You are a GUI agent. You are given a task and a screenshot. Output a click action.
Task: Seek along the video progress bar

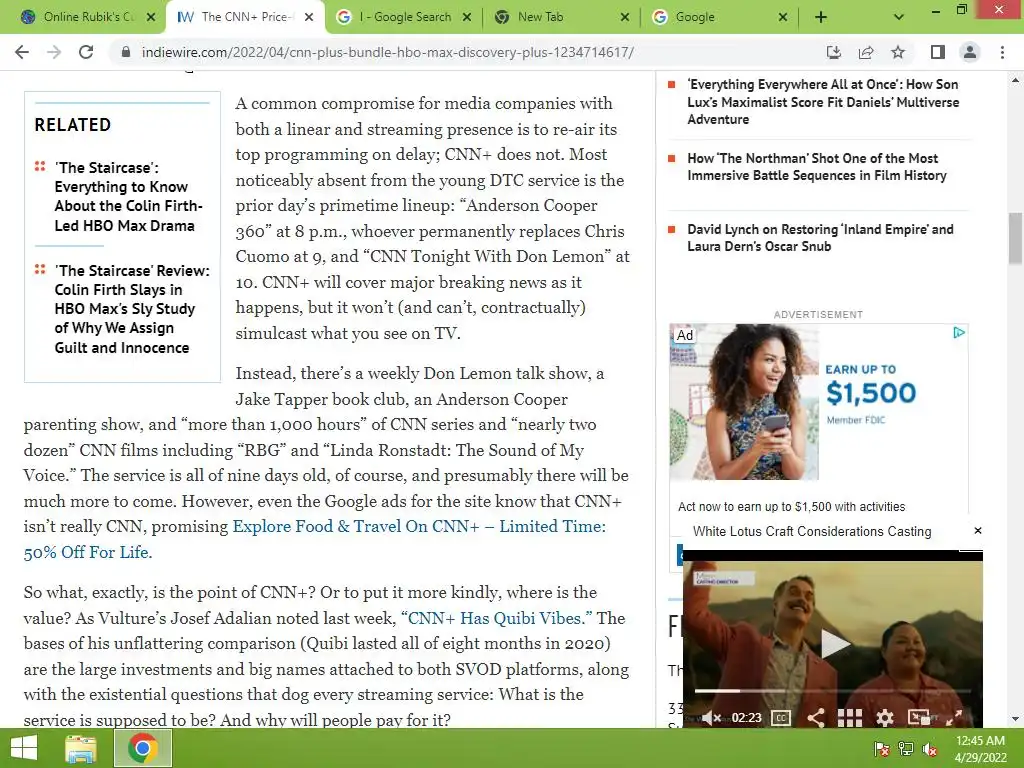click(833, 690)
